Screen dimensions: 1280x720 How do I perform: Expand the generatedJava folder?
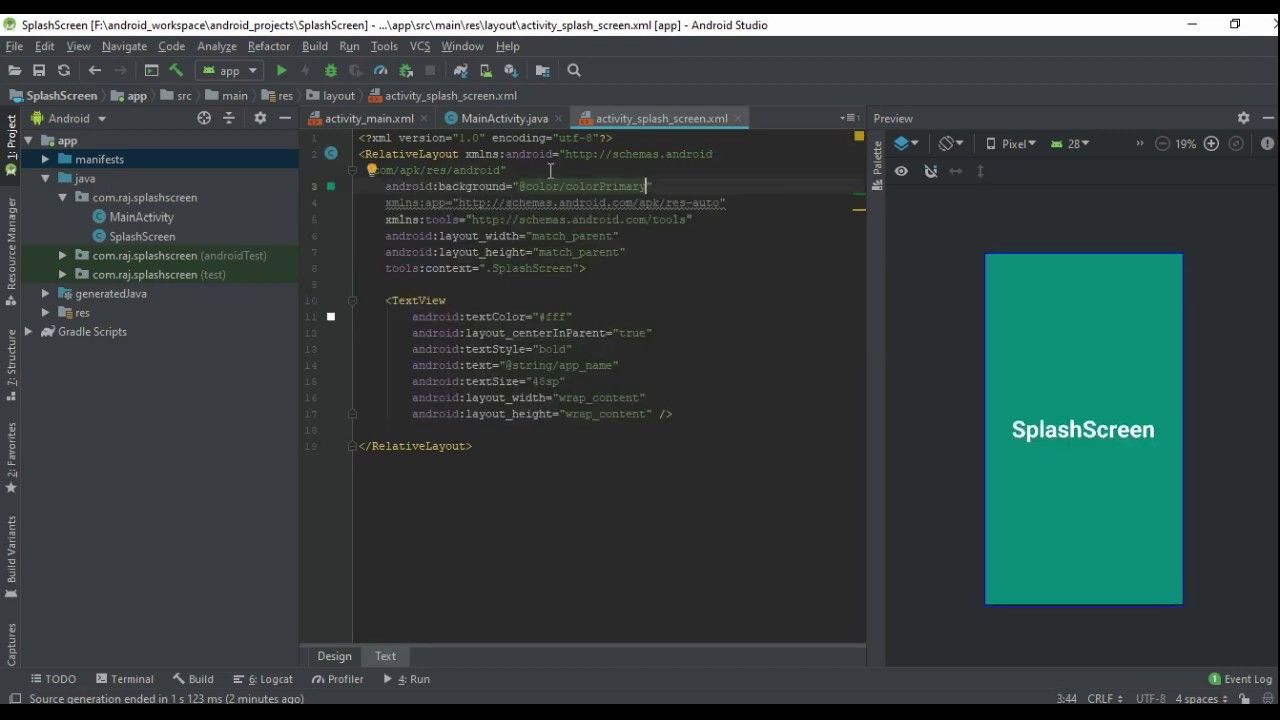pos(45,293)
